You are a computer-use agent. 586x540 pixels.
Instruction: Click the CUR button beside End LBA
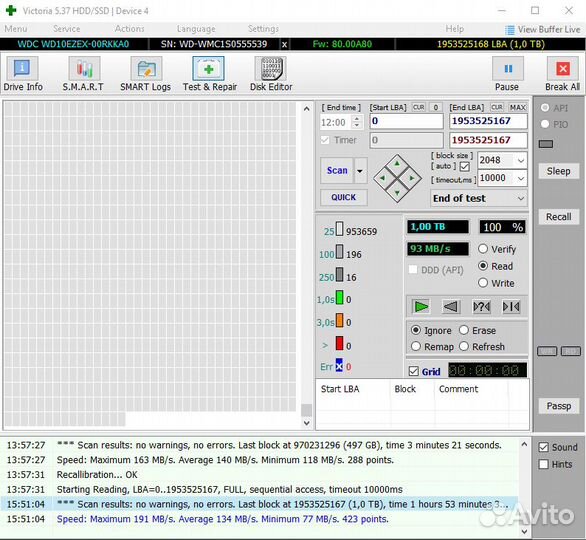[x=497, y=108]
